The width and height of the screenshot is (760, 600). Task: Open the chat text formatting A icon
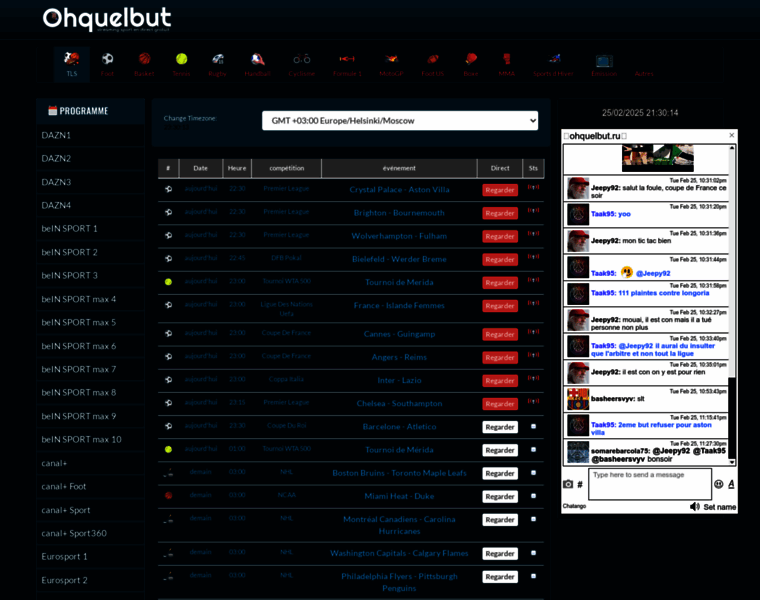pyautogui.click(x=731, y=484)
